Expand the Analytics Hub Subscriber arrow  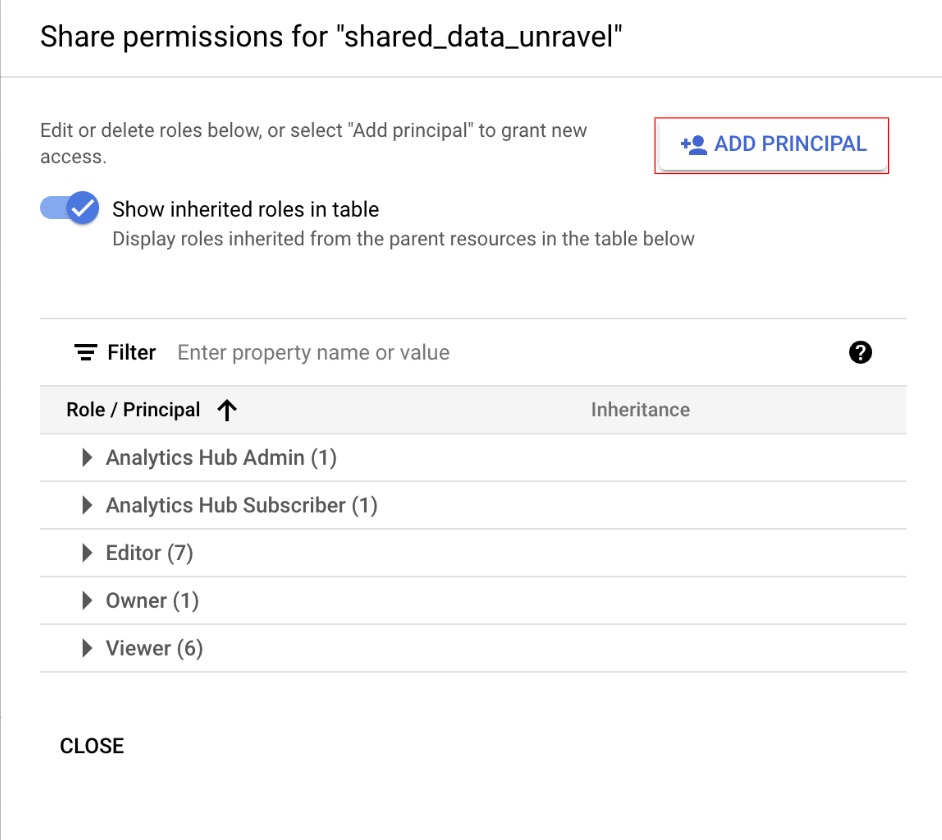(x=87, y=506)
